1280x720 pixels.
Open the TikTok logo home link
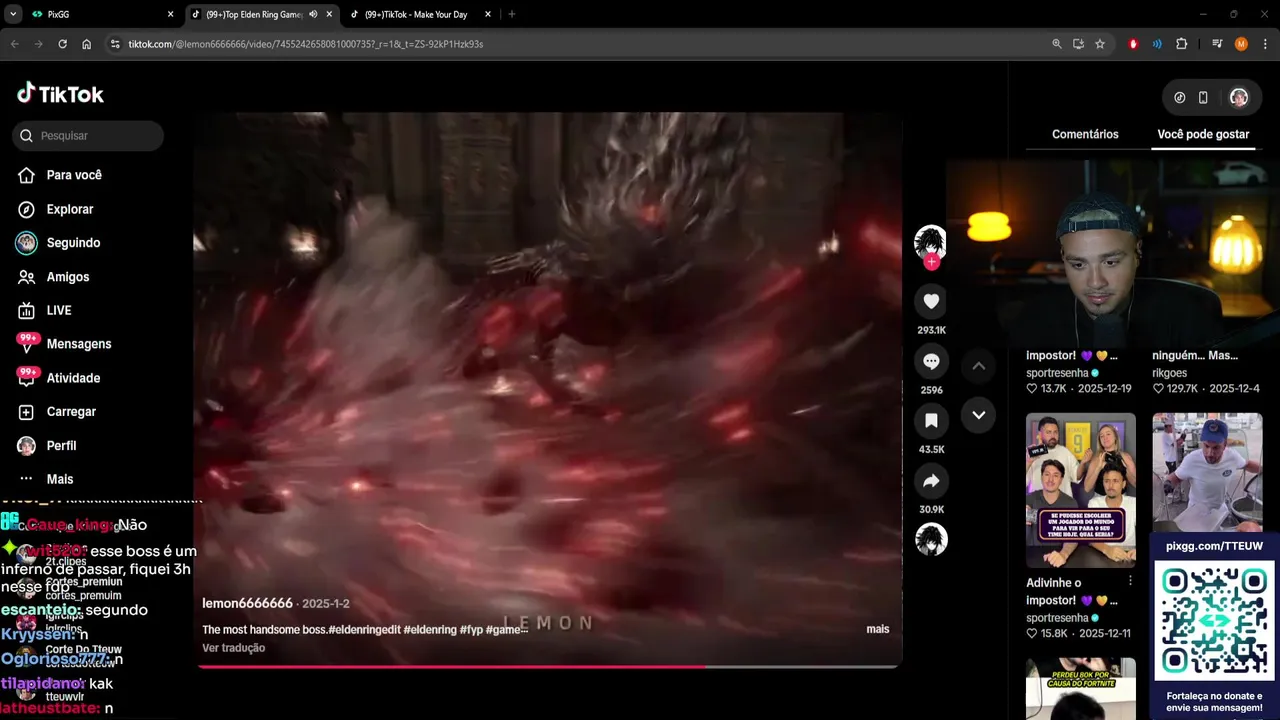[x=60, y=94]
